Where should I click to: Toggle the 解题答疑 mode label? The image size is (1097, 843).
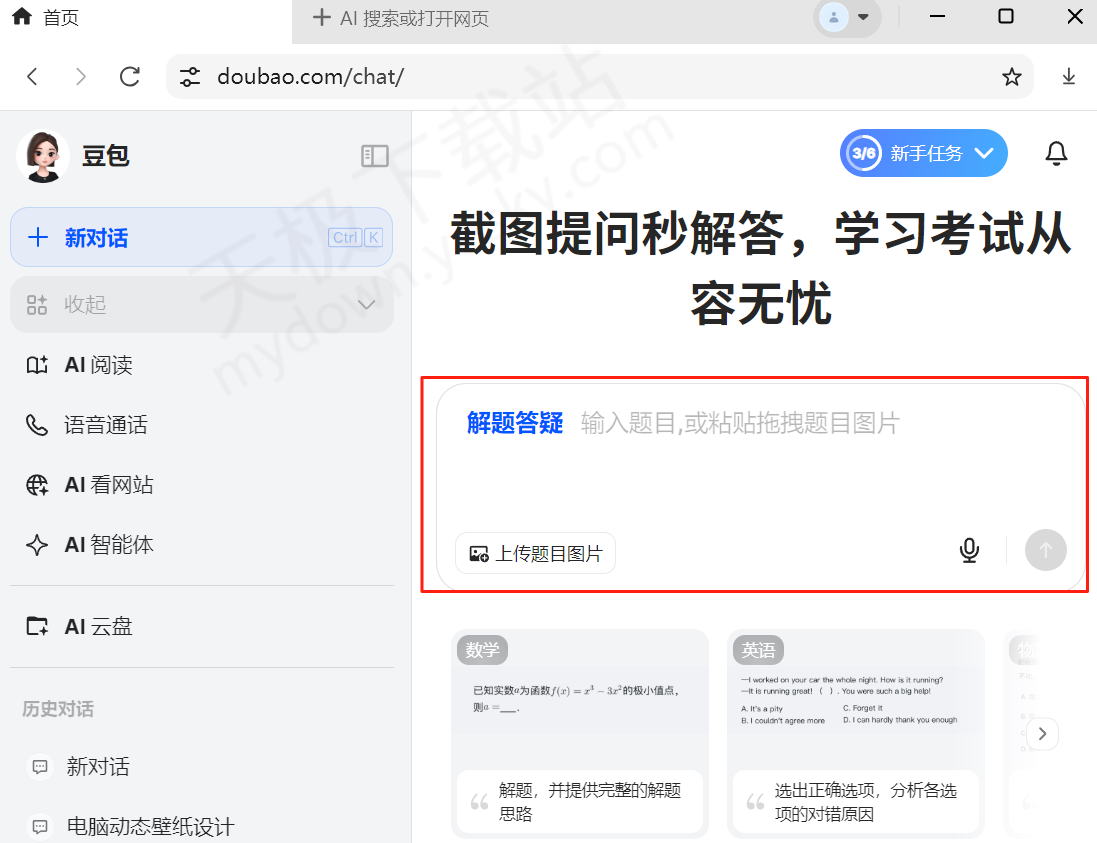514,423
